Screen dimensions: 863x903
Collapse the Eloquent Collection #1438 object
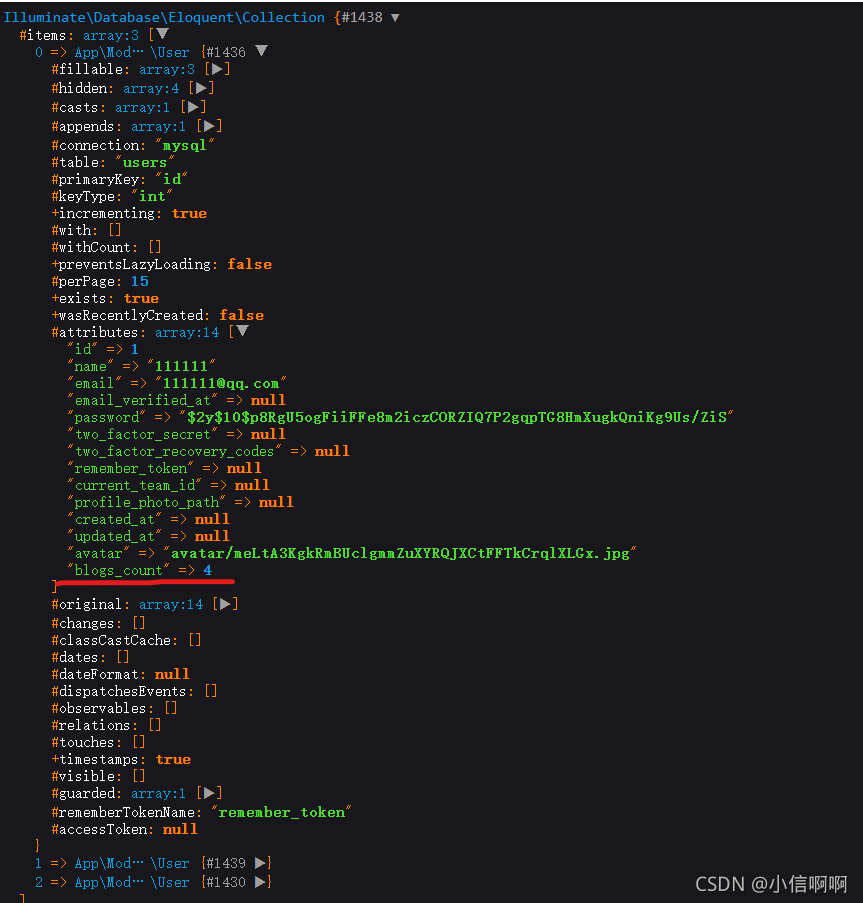pyautogui.click(x=395, y=18)
